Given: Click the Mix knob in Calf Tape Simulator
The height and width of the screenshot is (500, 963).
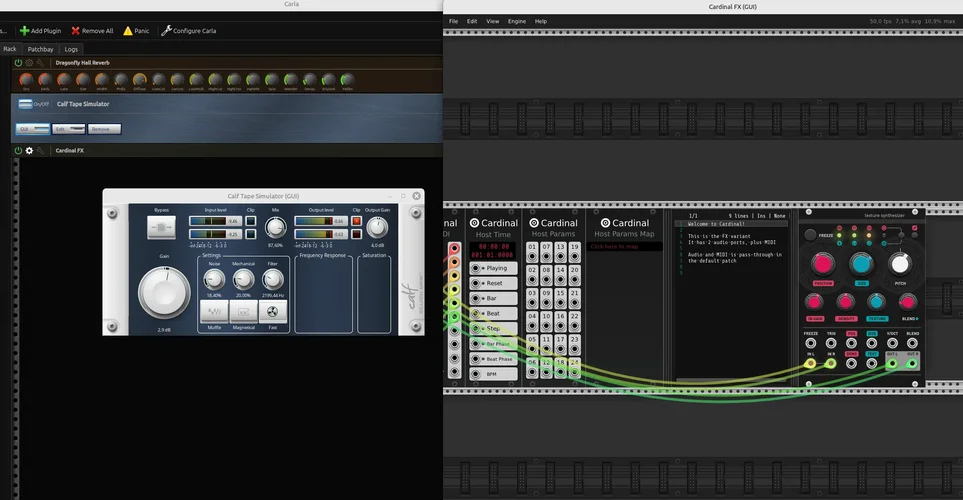Looking at the screenshot, I should pyautogui.click(x=275, y=228).
